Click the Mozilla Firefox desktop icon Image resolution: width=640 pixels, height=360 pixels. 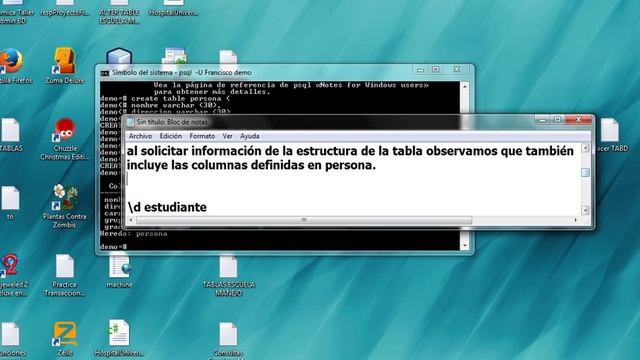coord(11,61)
